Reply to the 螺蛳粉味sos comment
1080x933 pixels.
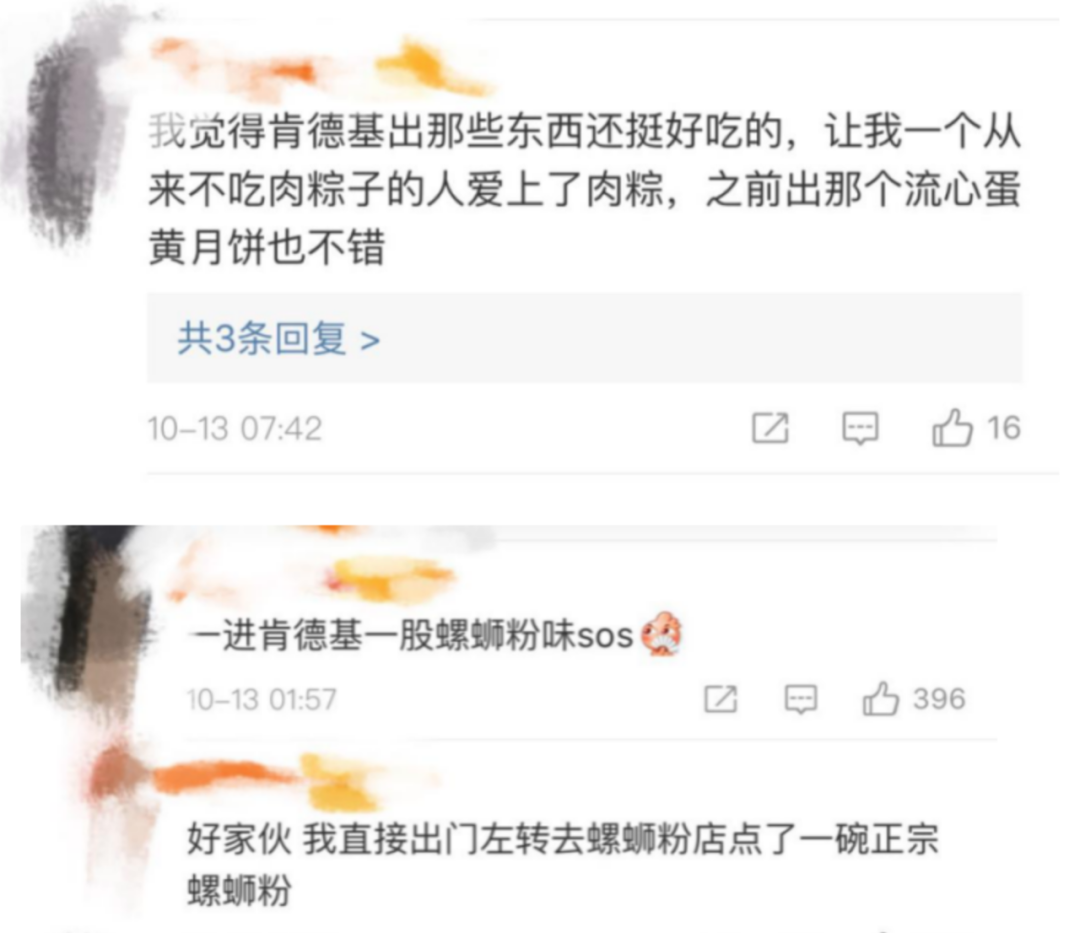click(801, 700)
